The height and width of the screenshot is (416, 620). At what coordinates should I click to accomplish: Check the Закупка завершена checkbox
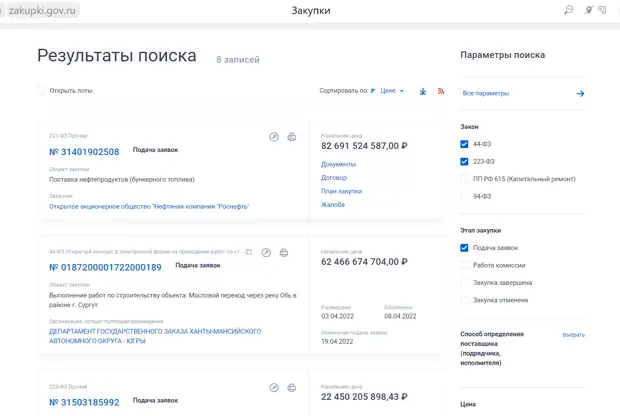464,282
